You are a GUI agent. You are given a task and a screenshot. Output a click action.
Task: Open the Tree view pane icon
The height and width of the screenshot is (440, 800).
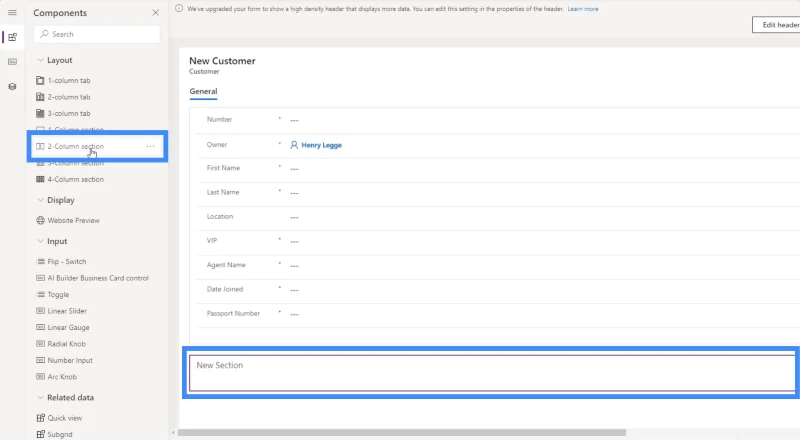pos(12,87)
